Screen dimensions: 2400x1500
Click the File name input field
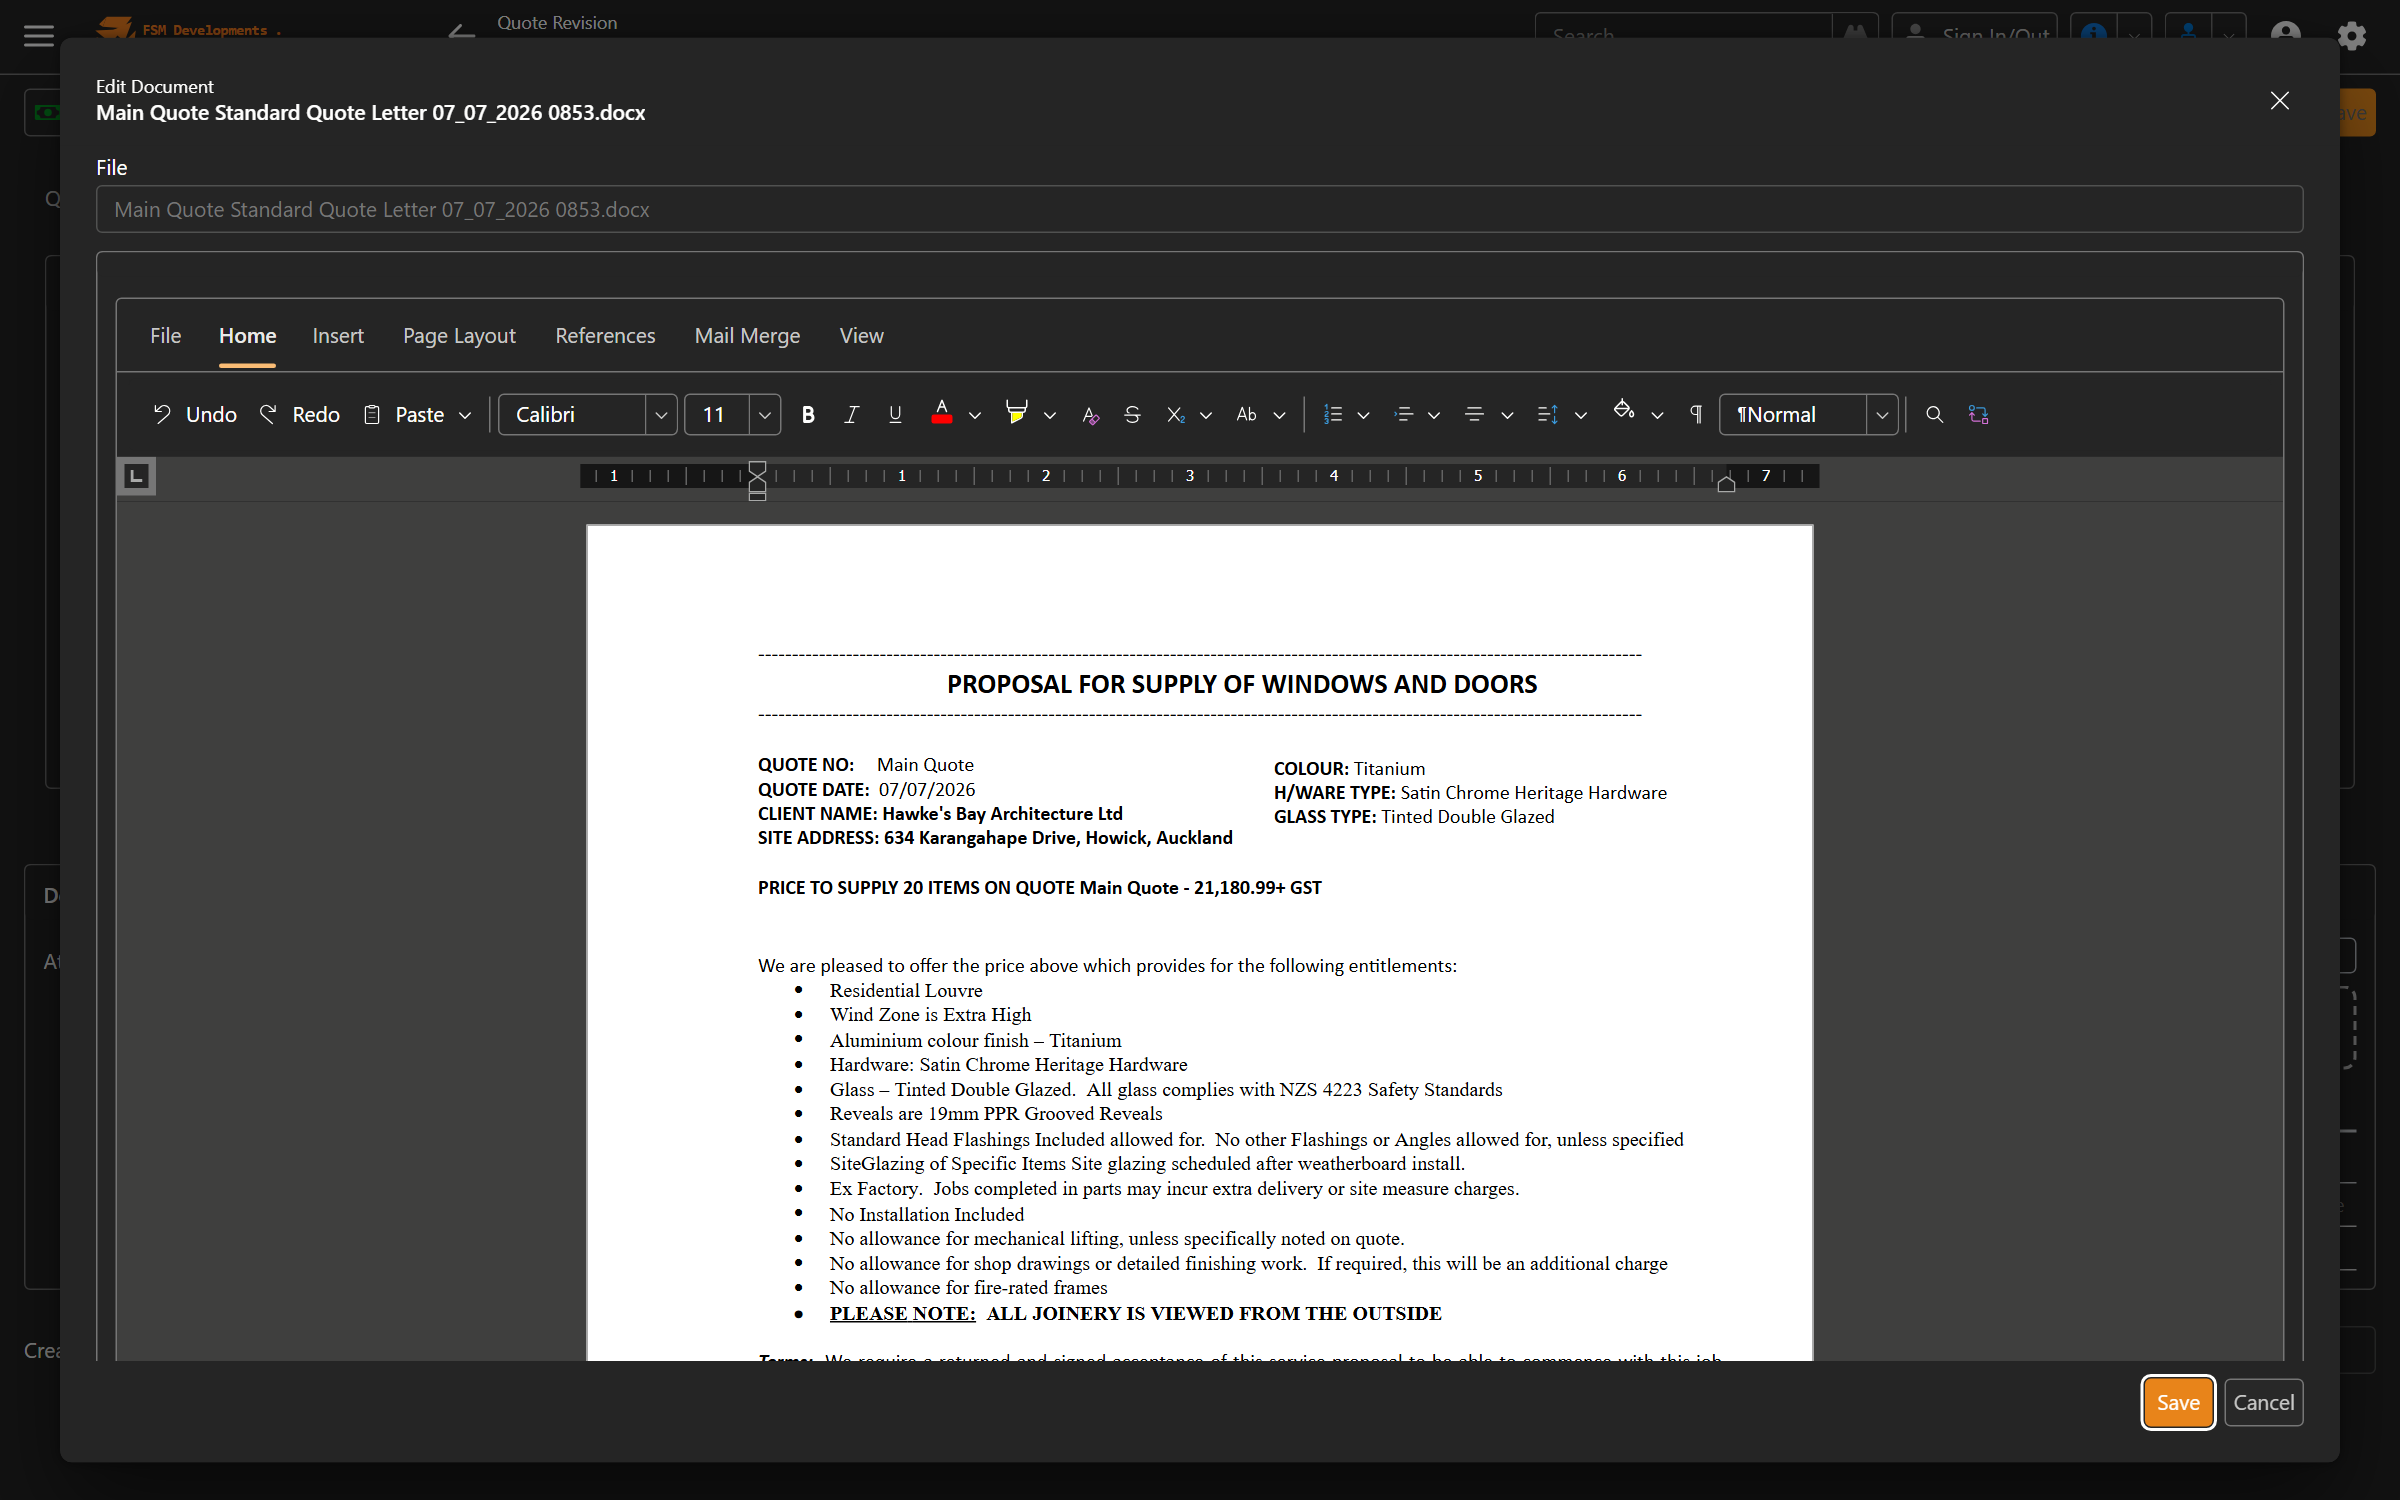pyautogui.click(x=1199, y=209)
